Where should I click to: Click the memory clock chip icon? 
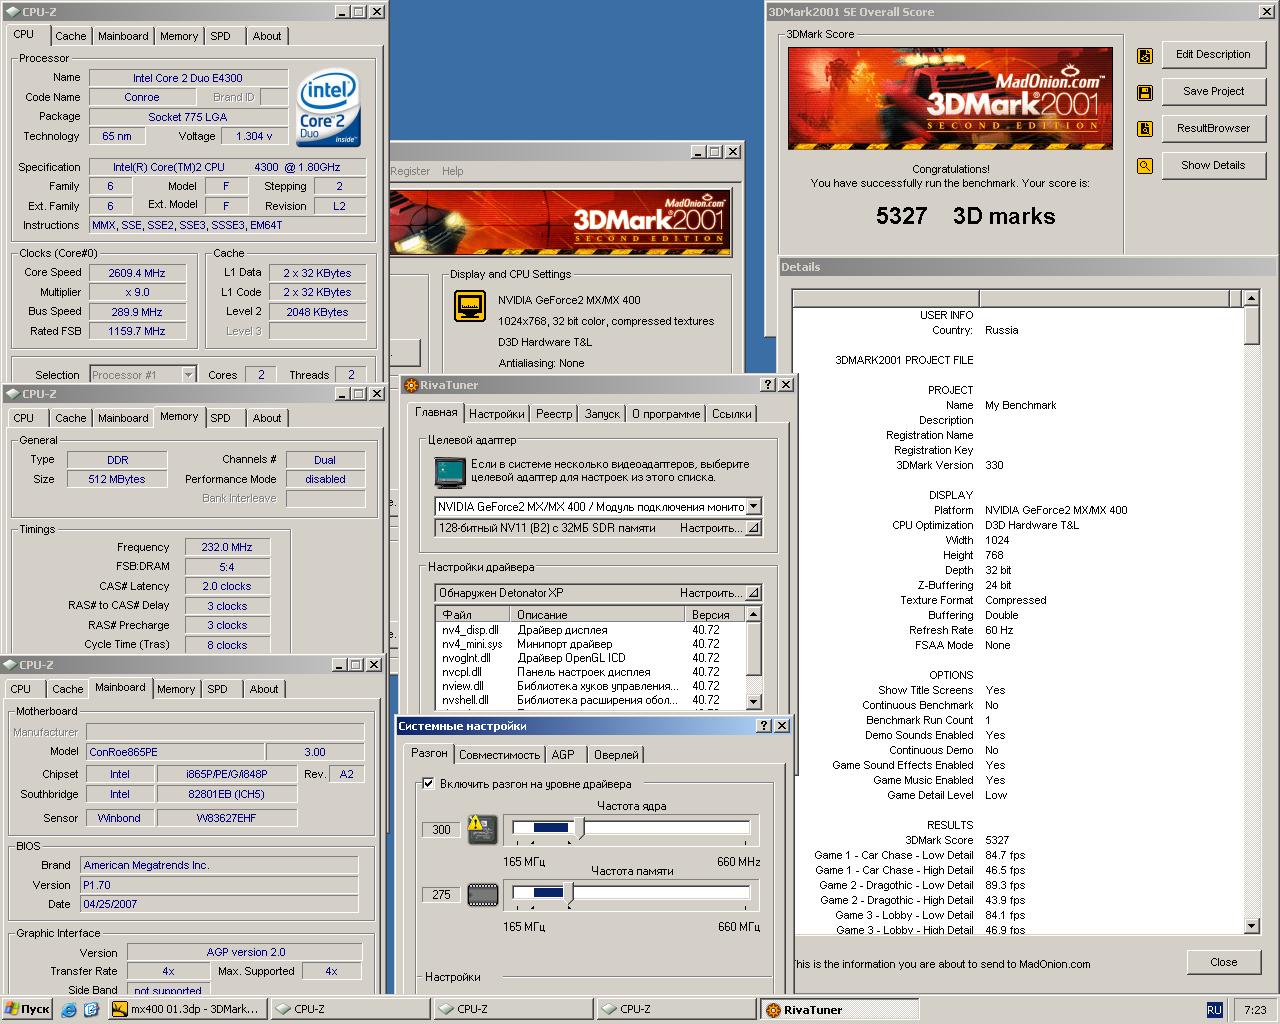click(x=482, y=894)
